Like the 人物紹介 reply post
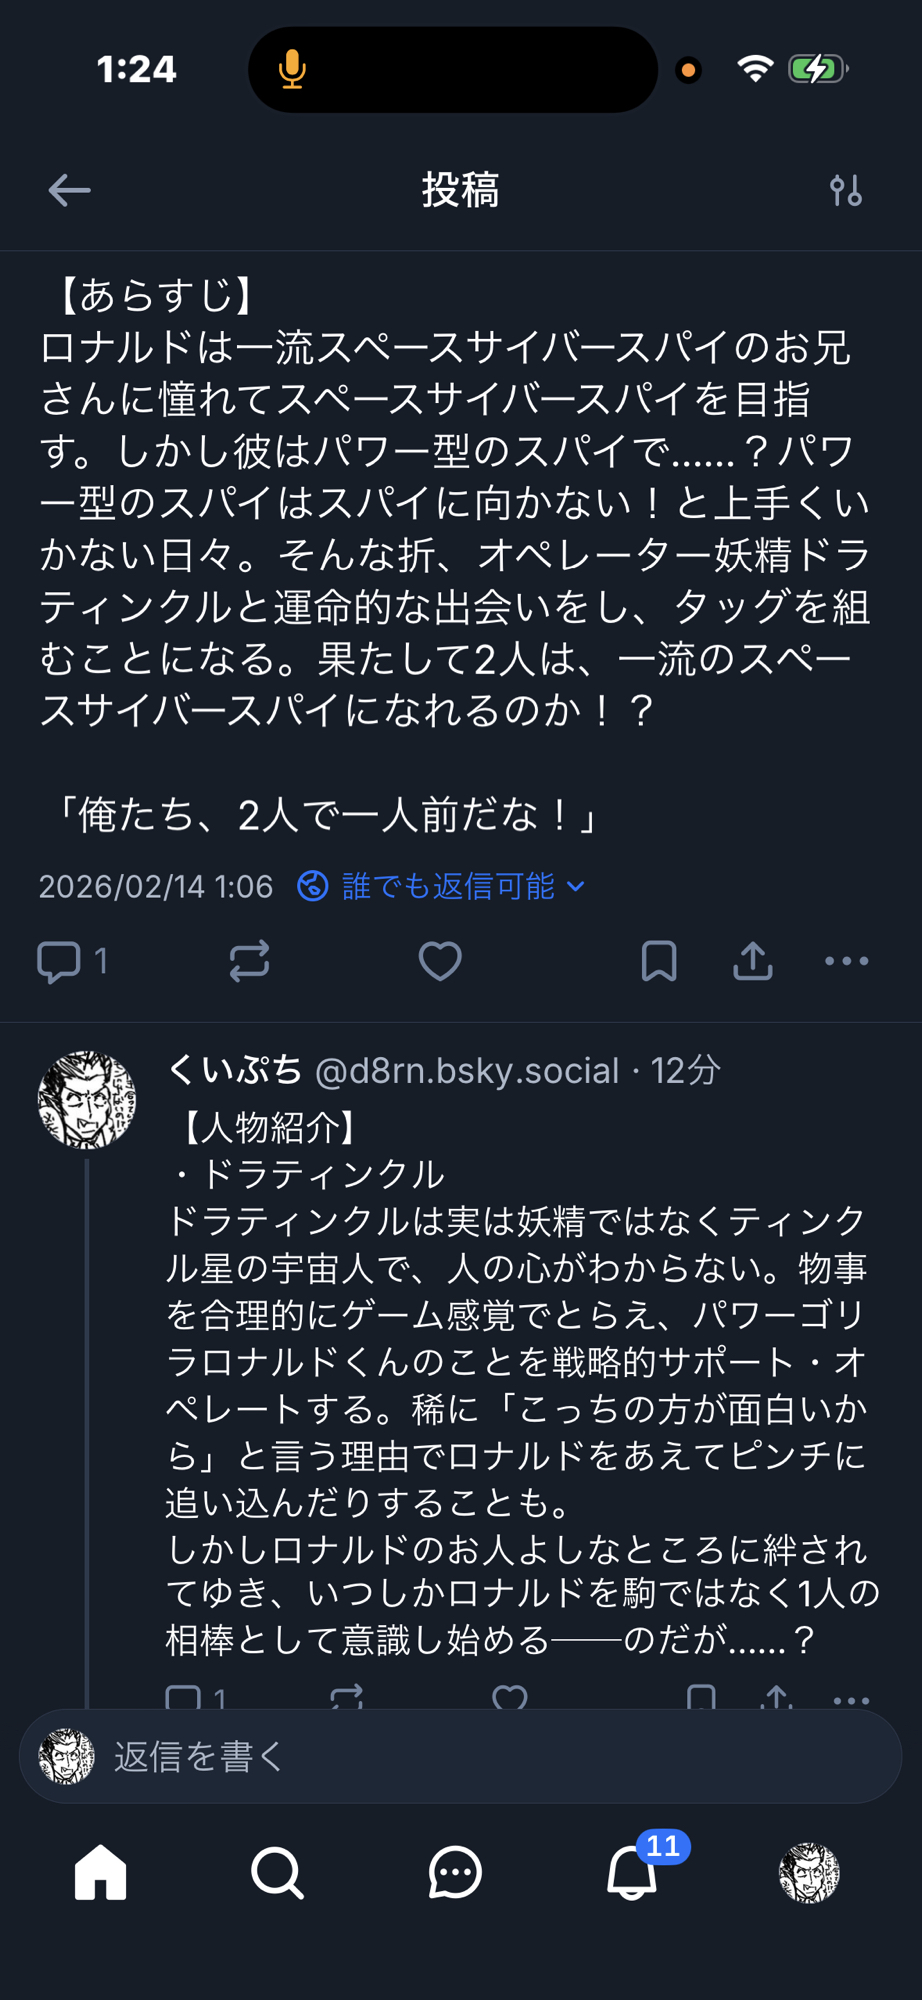Screen dimensions: 922x2000 510,1698
